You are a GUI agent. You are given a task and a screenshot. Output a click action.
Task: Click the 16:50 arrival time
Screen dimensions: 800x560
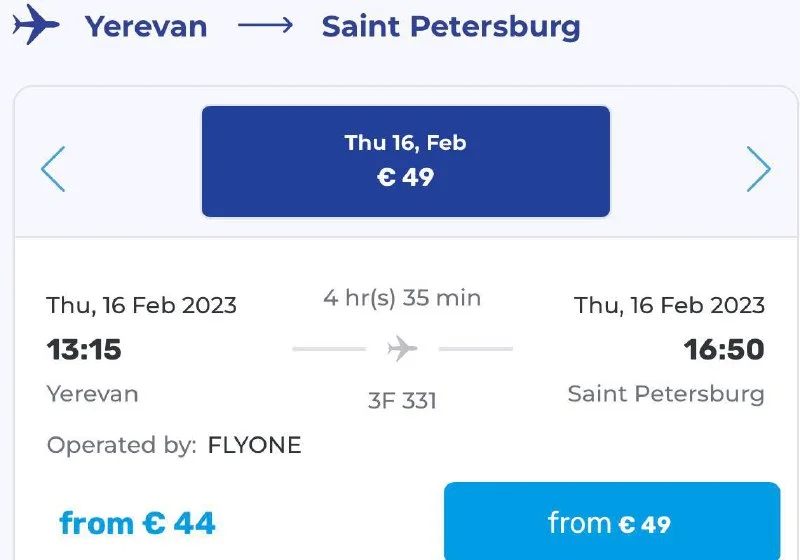(x=724, y=350)
